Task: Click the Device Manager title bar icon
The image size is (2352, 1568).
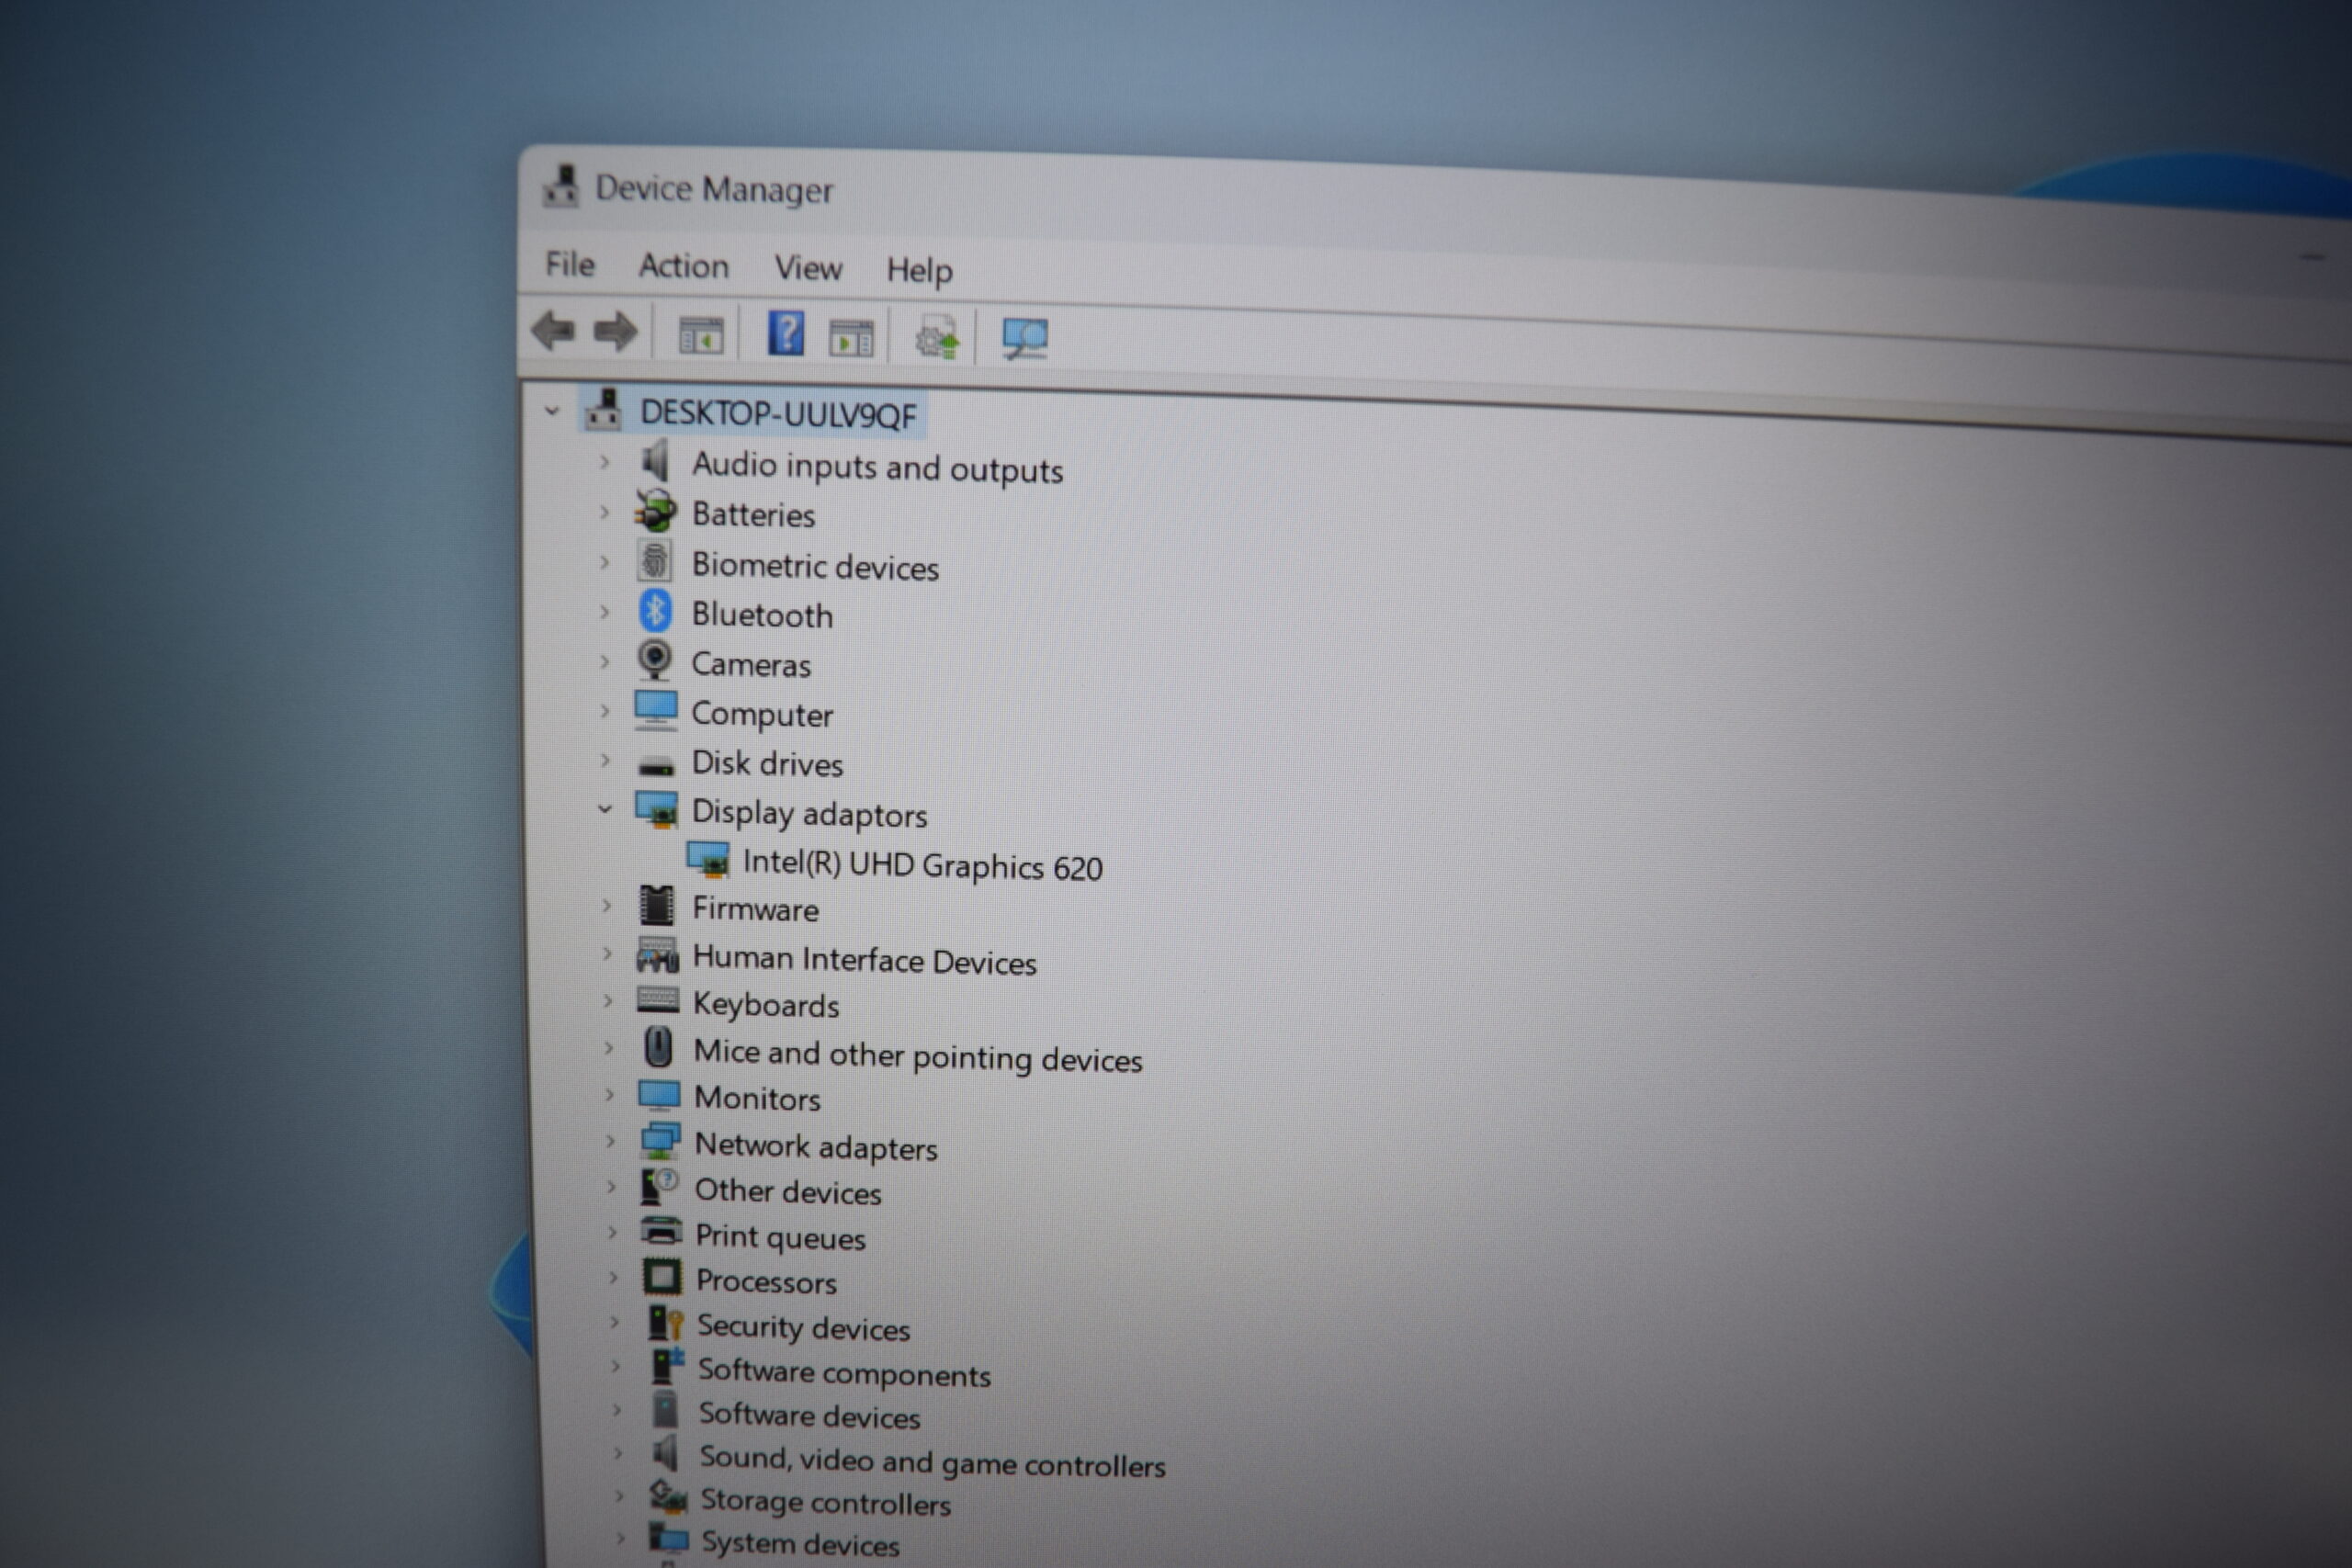Action: point(561,186)
